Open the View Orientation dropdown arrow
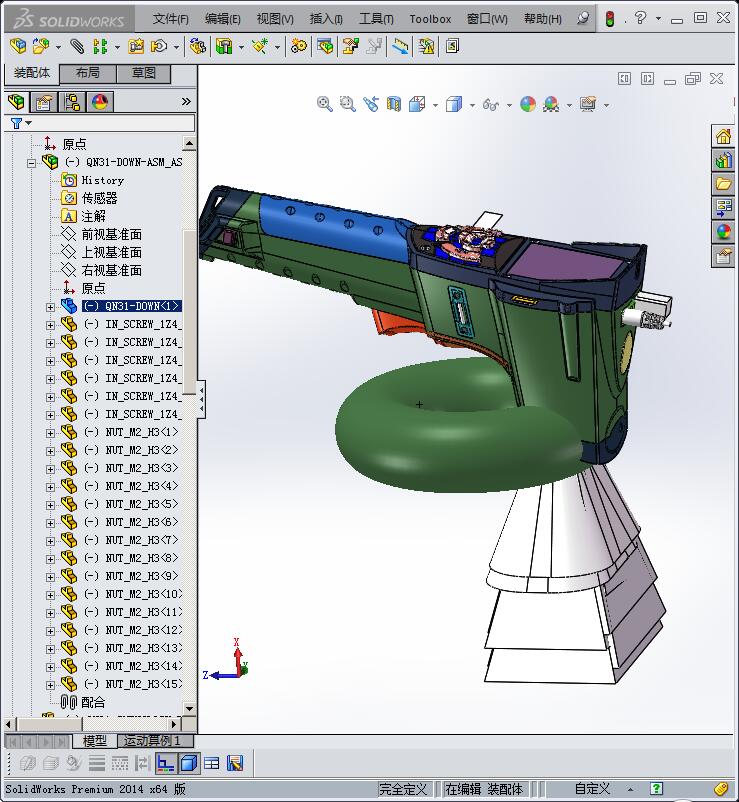The height and width of the screenshot is (802, 739). [x=435, y=105]
